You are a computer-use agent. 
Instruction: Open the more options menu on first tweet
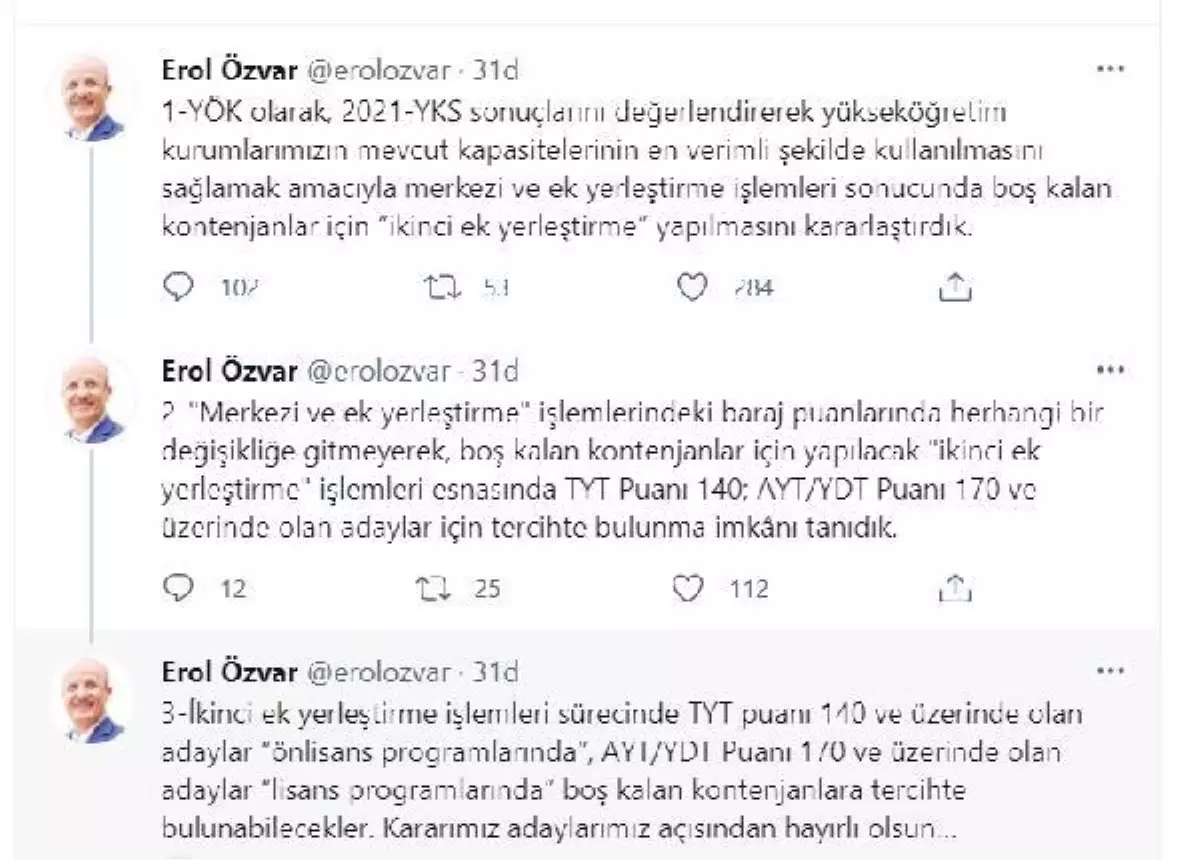click(1111, 69)
